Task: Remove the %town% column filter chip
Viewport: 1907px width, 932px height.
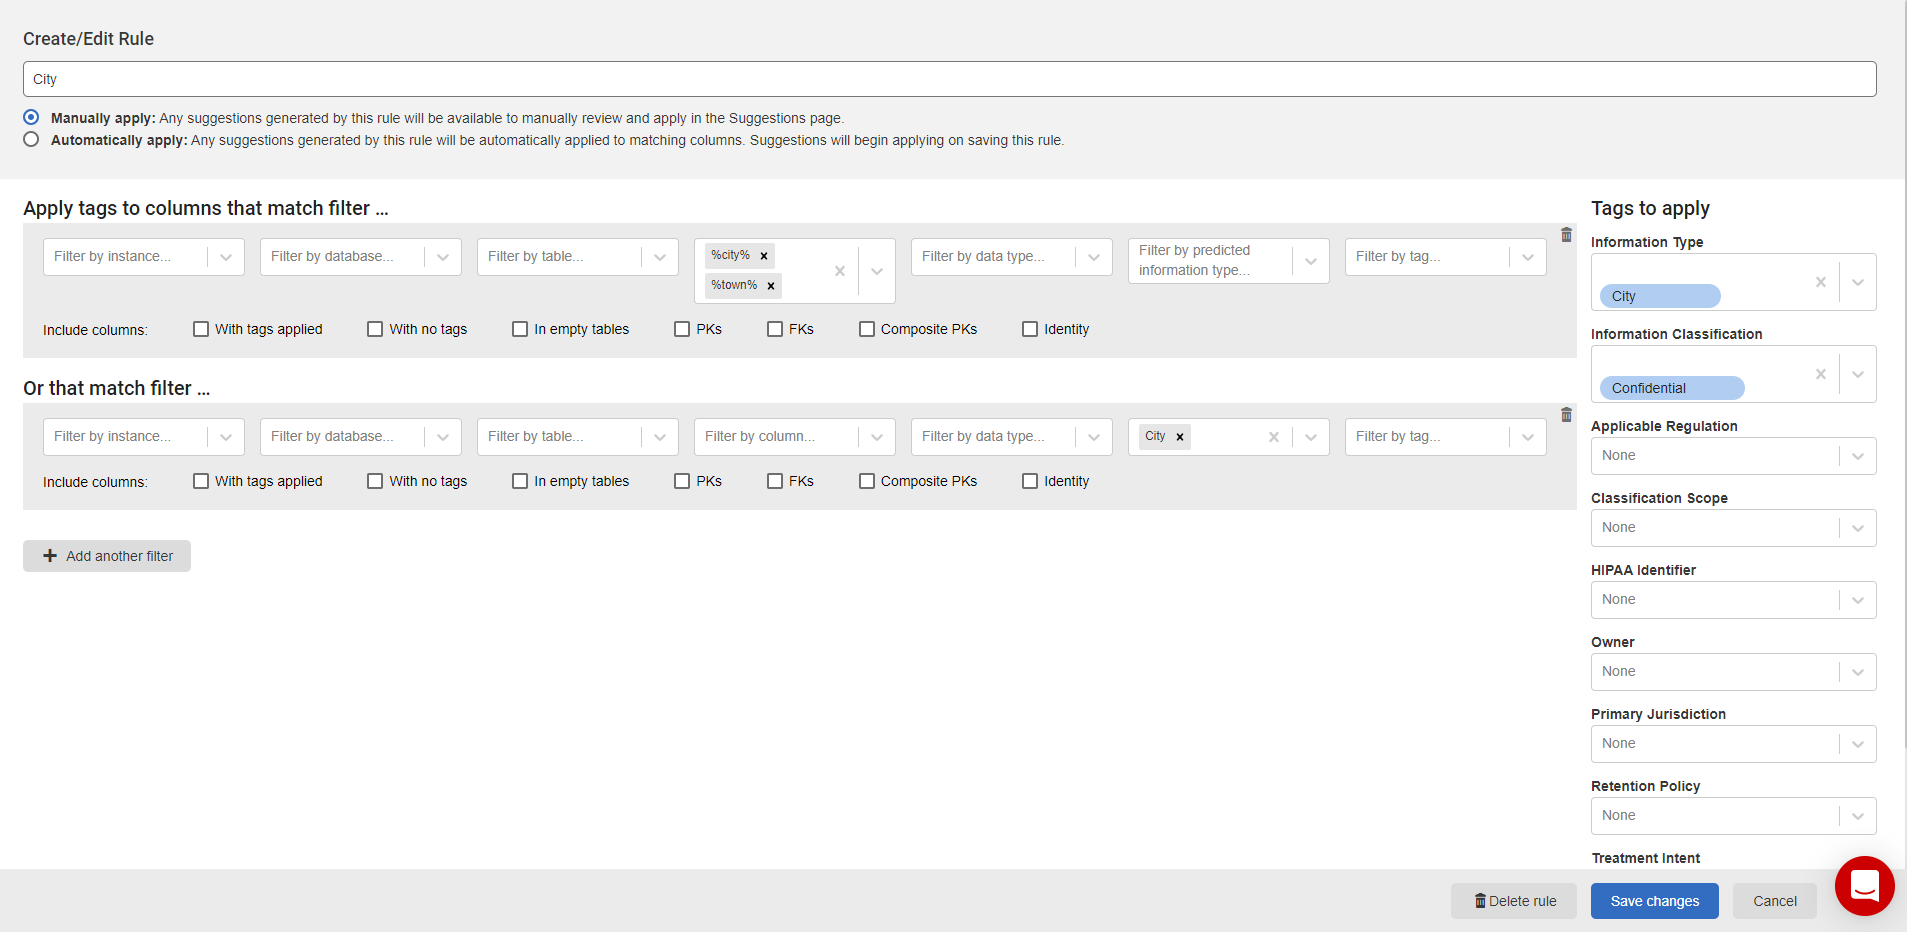Action: tap(771, 286)
